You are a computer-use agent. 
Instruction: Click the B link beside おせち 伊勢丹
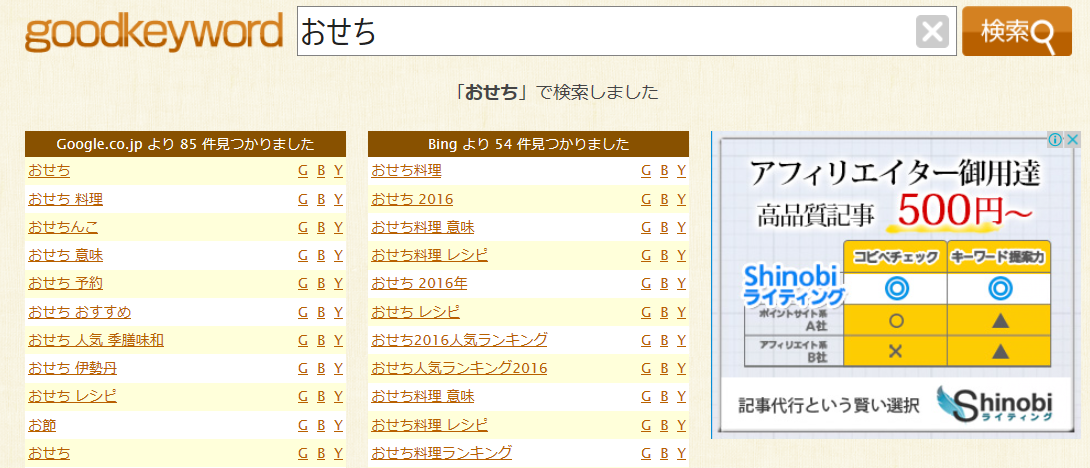(321, 368)
